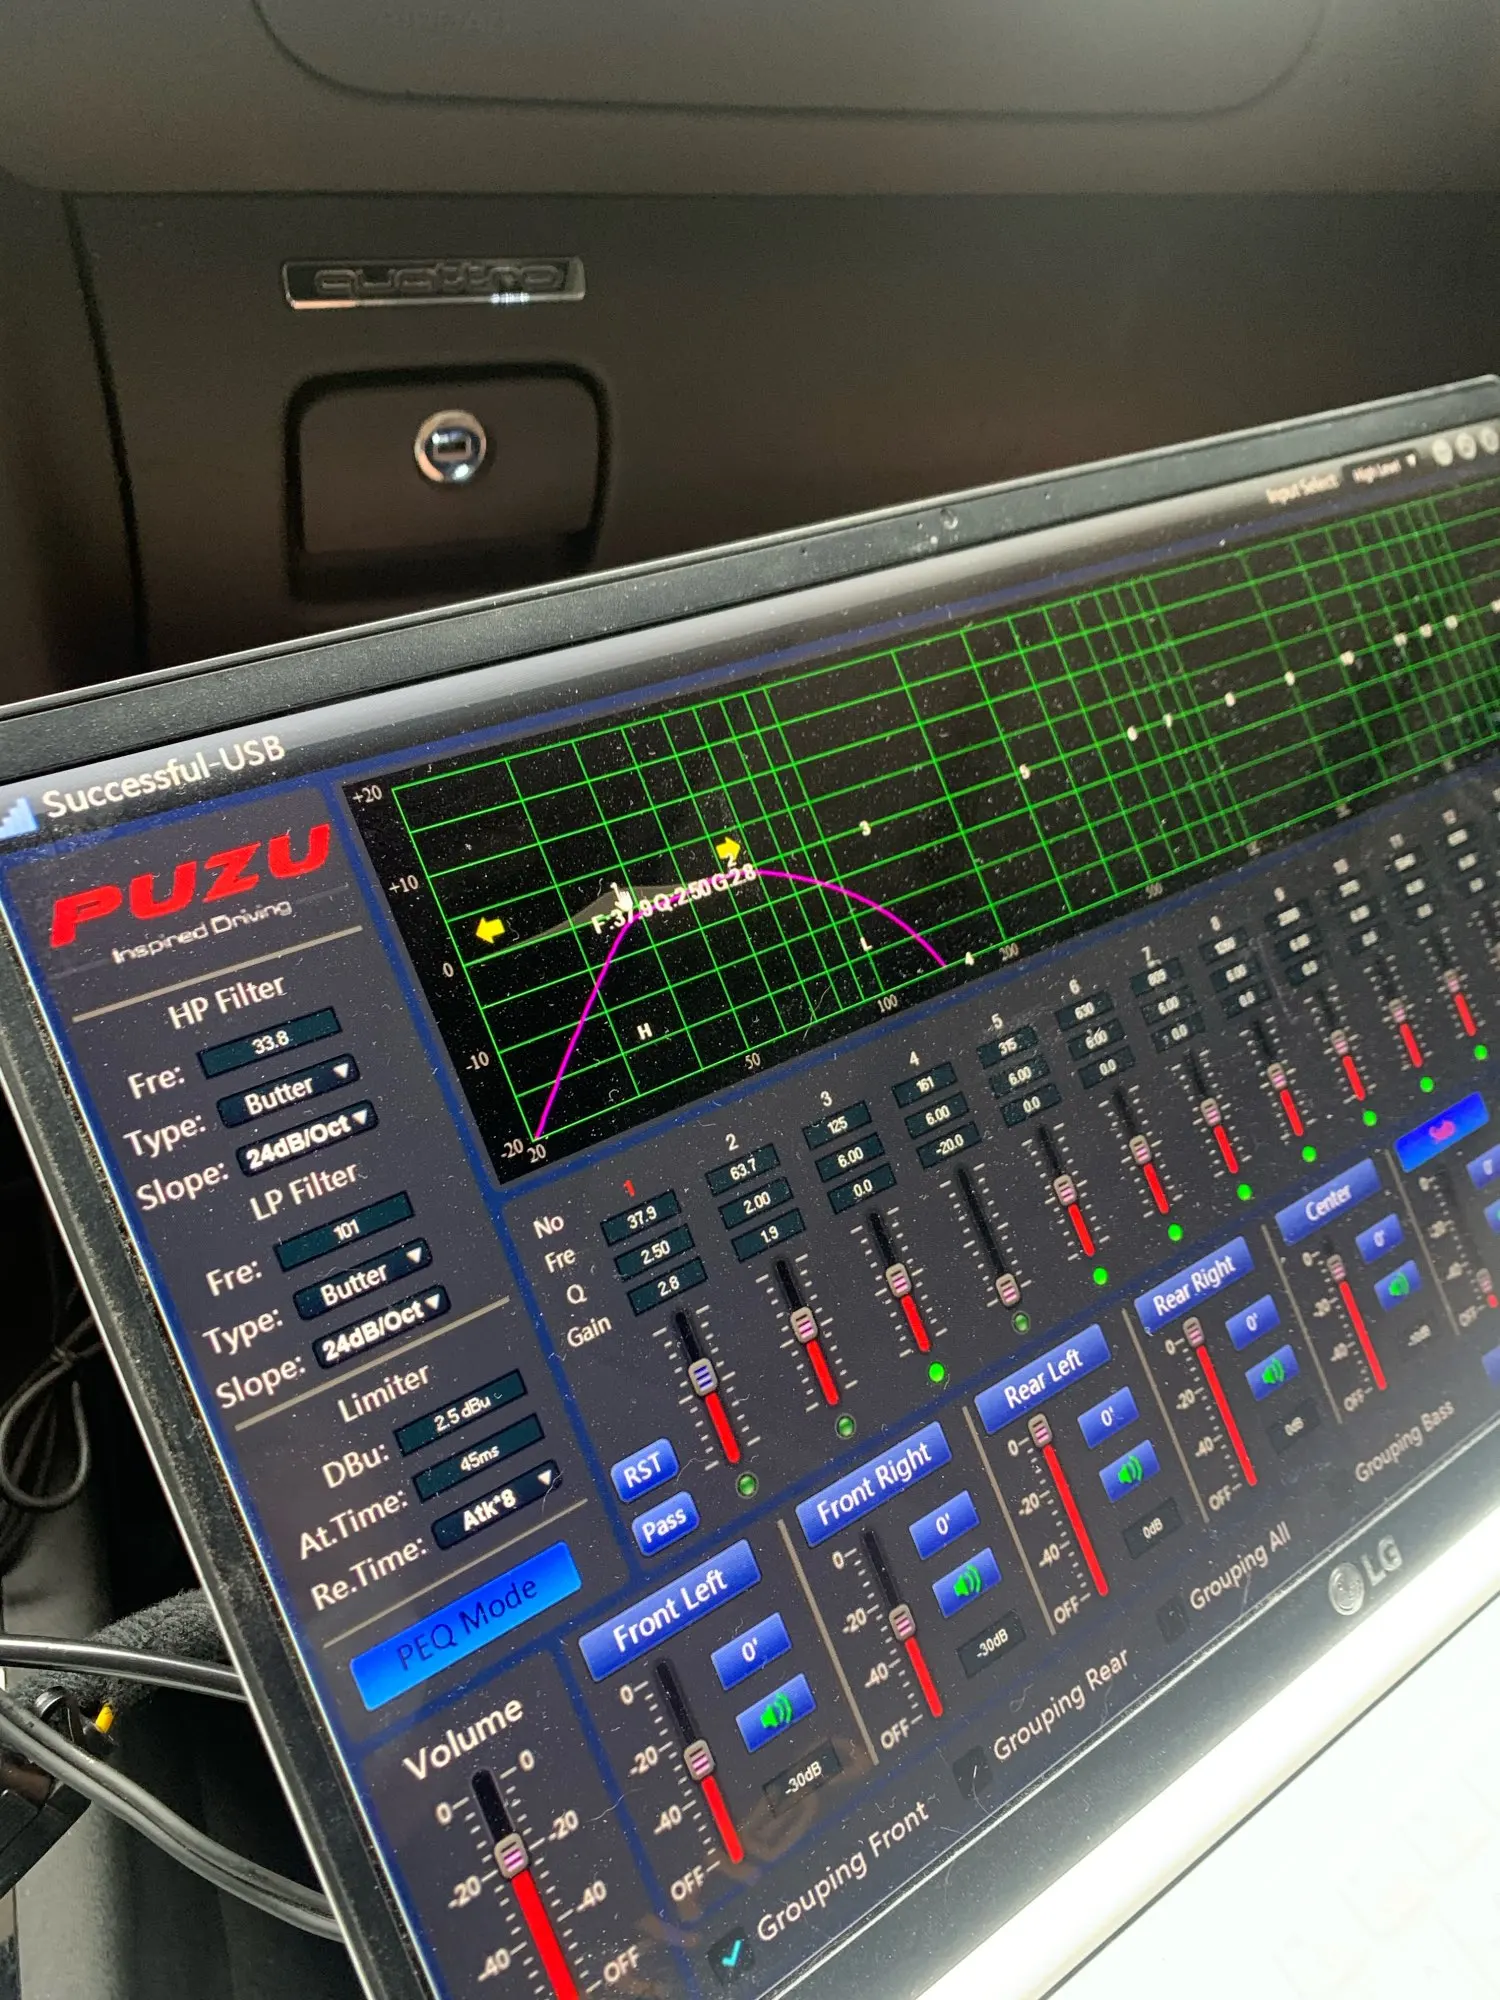Image resolution: width=1500 pixels, height=2000 pixels.
Task: Click the Pass button
Action: click(x=665, y=1524)
